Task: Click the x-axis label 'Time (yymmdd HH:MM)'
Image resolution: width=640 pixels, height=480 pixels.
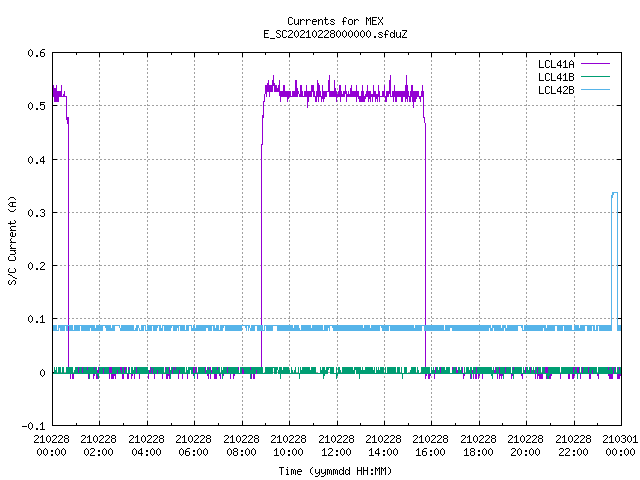Action: (335, 471)
